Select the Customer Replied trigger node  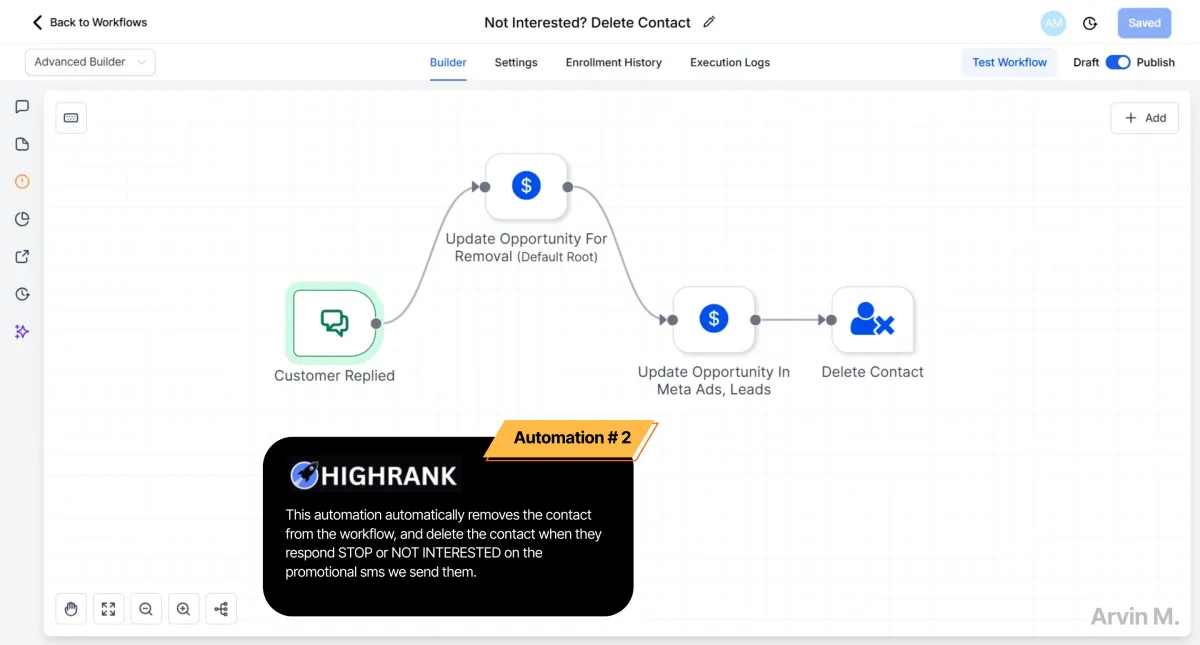(334, 322)
